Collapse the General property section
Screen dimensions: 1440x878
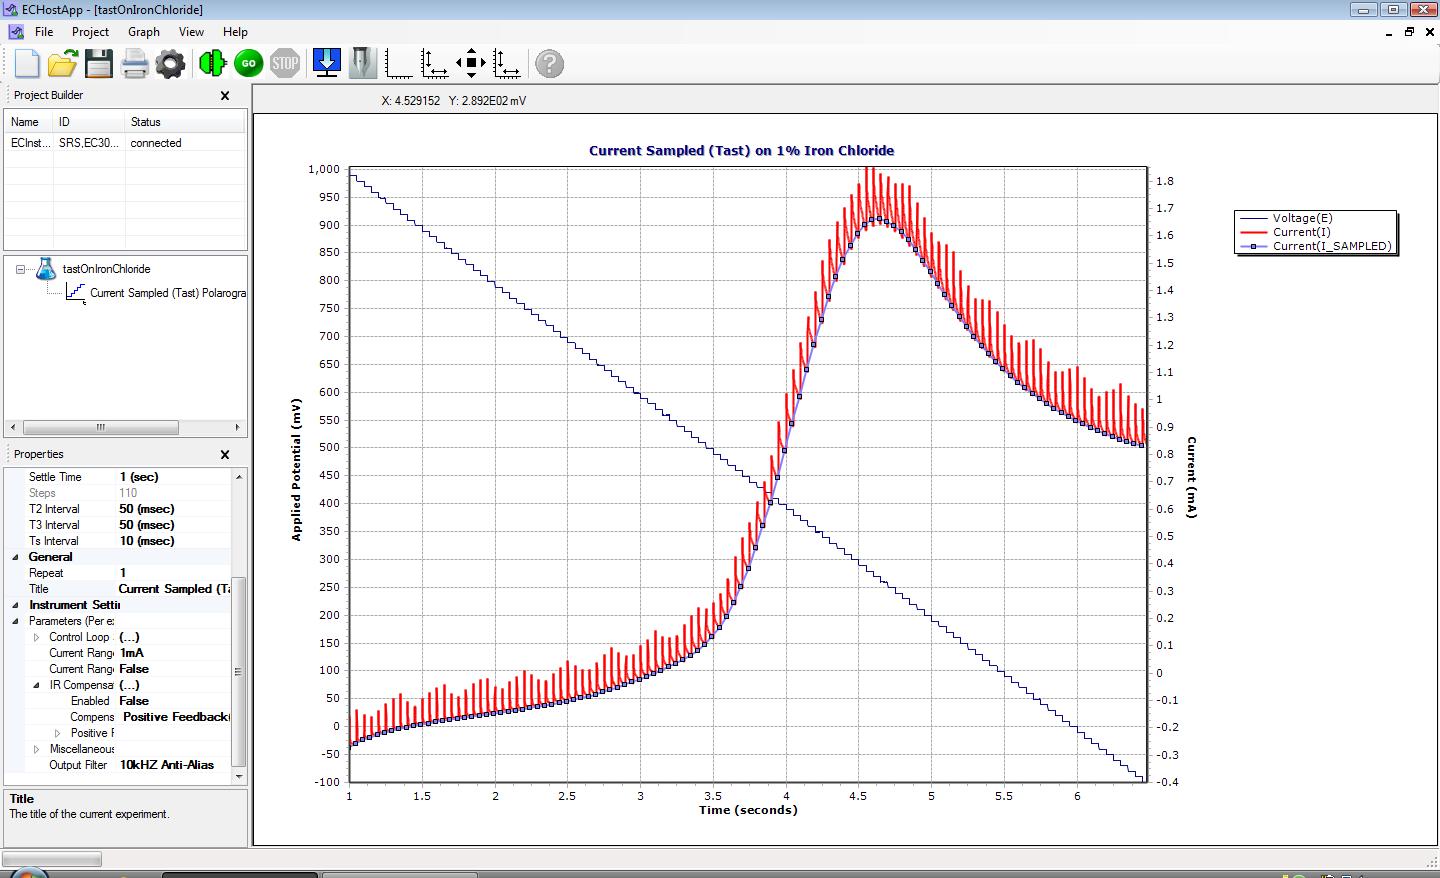(15, 557)
